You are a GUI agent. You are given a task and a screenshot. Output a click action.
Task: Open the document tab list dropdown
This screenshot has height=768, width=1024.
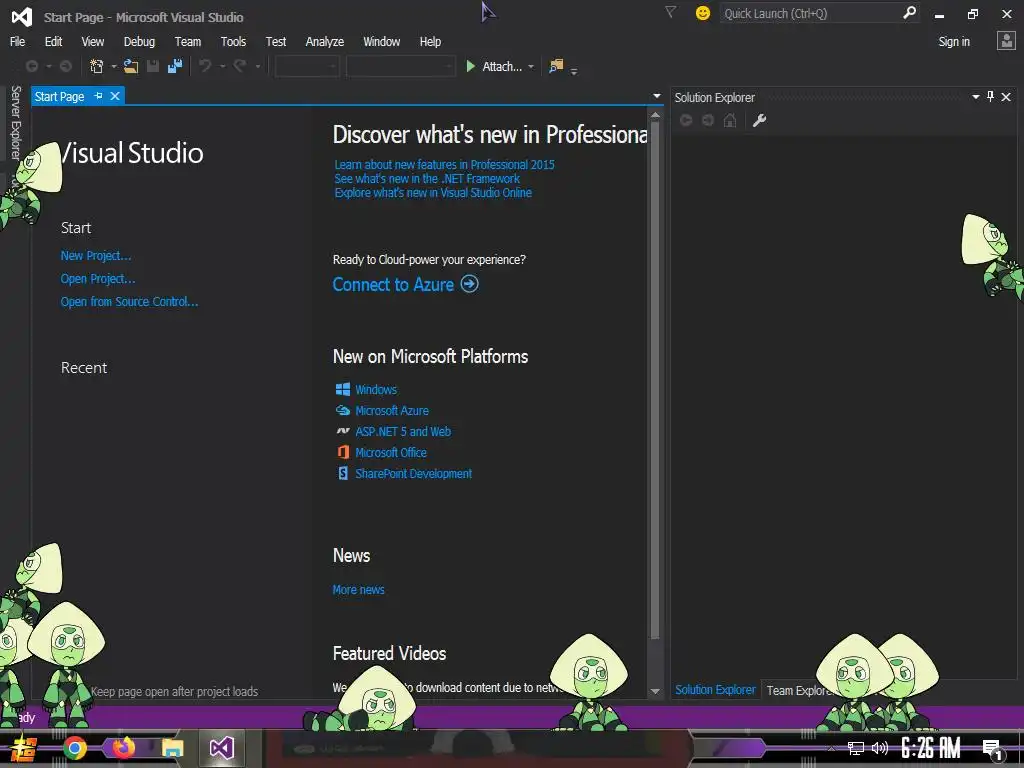click(x=657, y=96)
